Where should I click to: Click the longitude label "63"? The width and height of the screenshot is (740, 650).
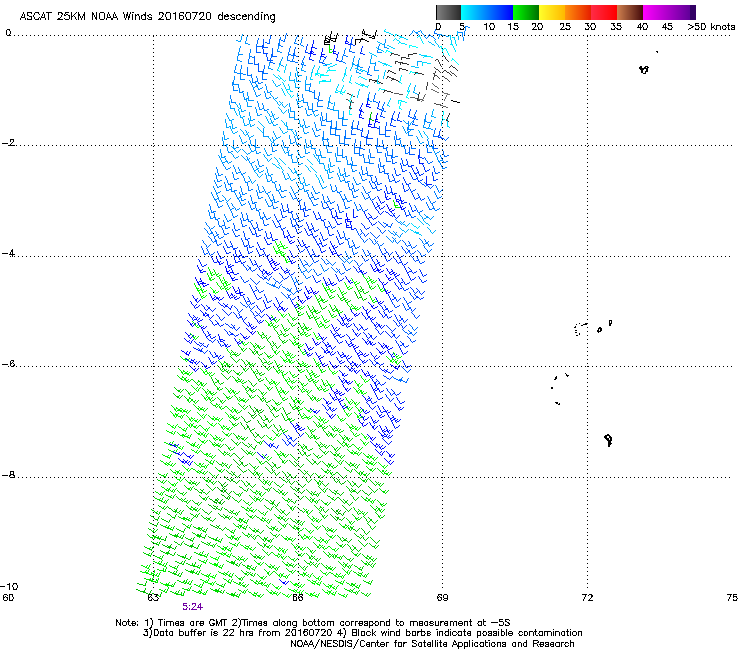153,598
